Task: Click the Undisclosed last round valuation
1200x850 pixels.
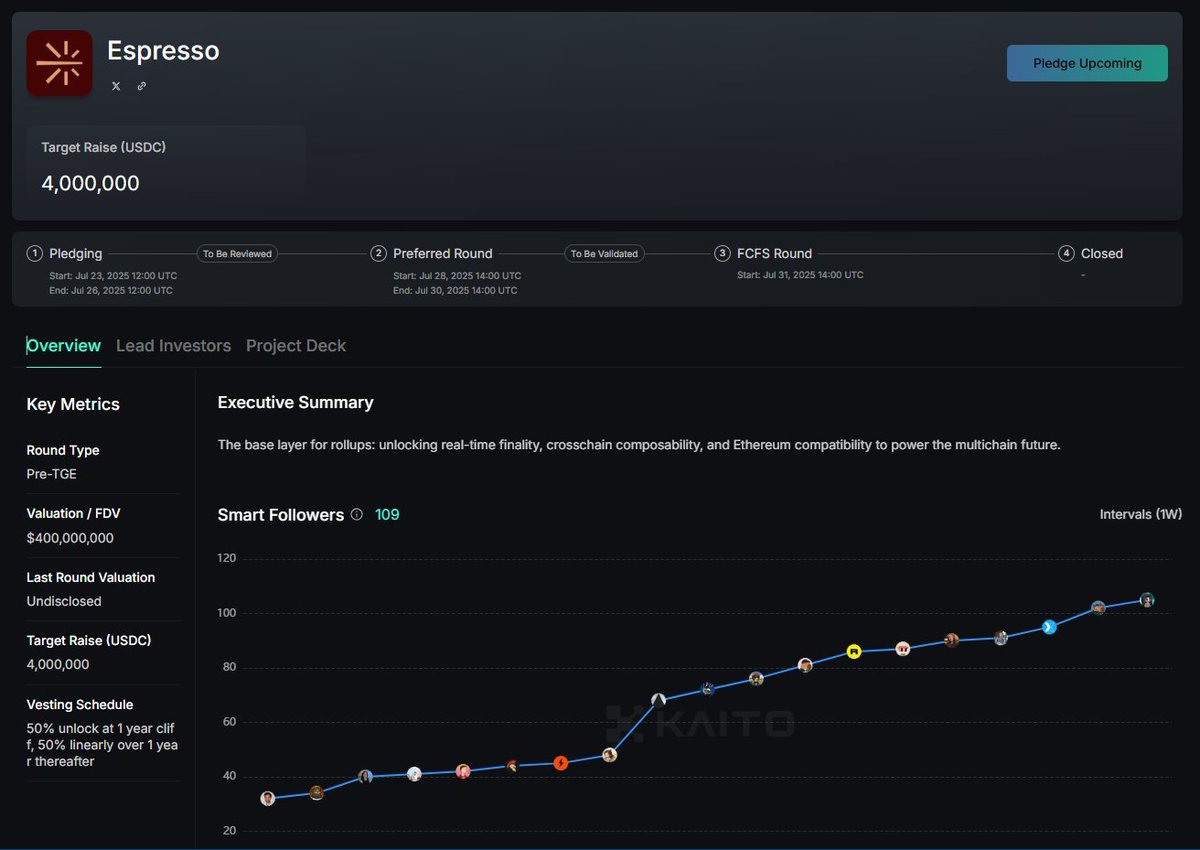Action: click(x=64, y=601)
